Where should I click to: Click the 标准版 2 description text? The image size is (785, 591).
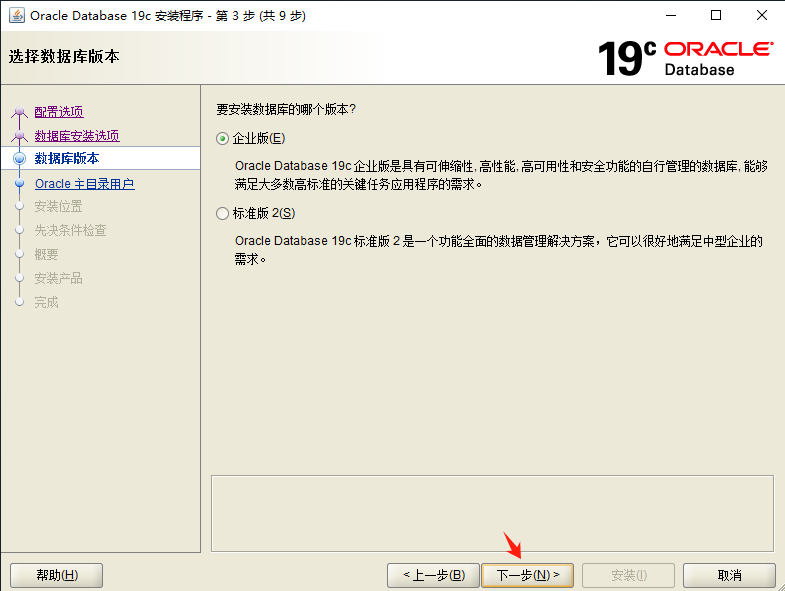(499, 250)
